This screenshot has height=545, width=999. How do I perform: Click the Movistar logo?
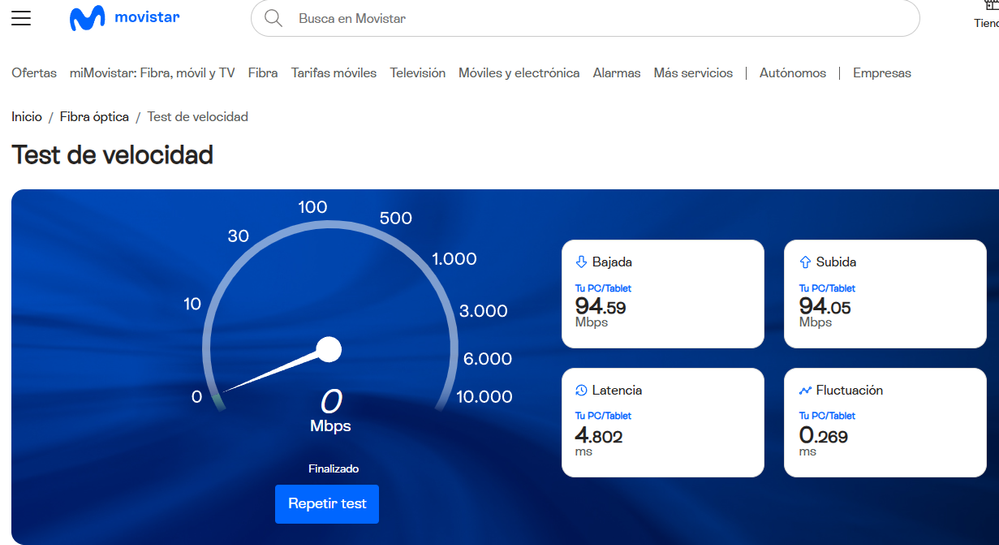pyautogui.click(x=124, y=18)
